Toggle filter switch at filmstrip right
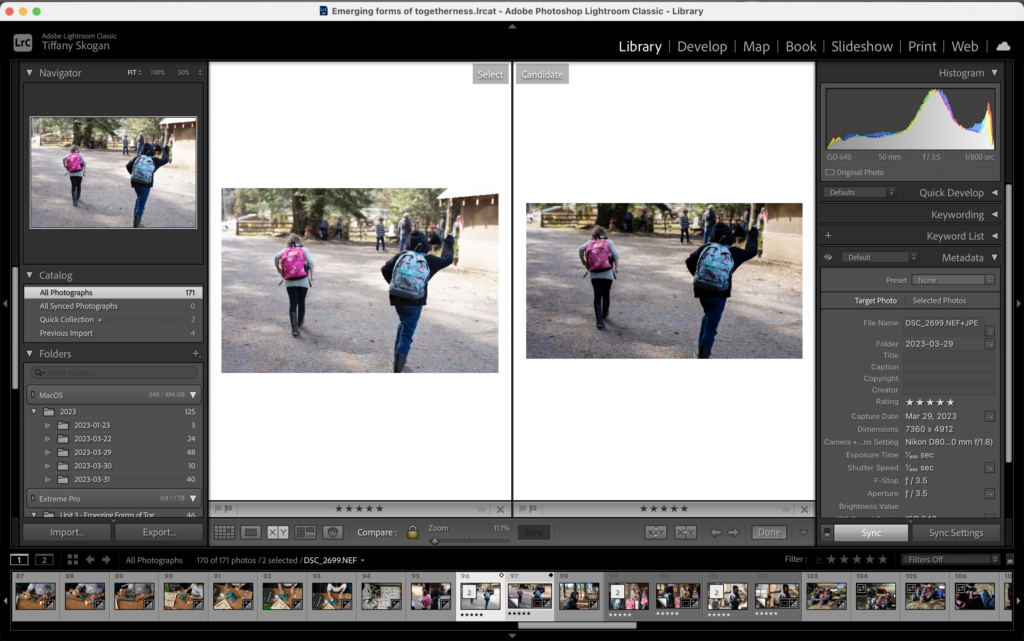This screenshot has height=641, width=1024. (x=1010, y=559)
